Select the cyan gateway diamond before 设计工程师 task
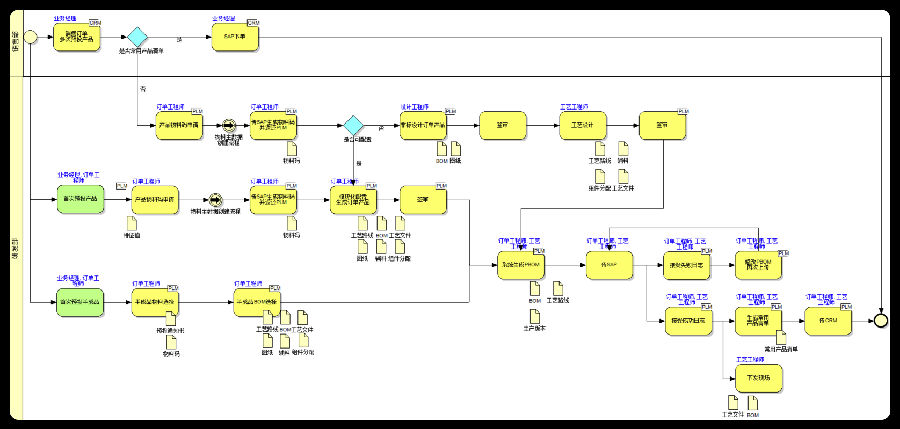Screen dimensions: 900x429 353,125
